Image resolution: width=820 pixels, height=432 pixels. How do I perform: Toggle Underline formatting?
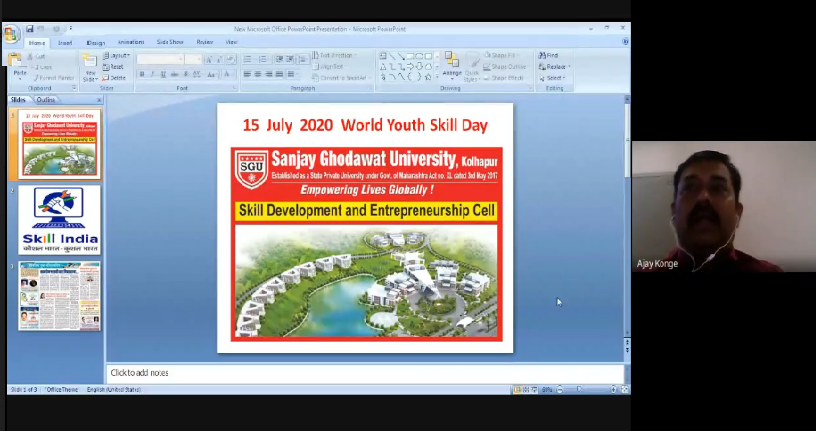164,75
